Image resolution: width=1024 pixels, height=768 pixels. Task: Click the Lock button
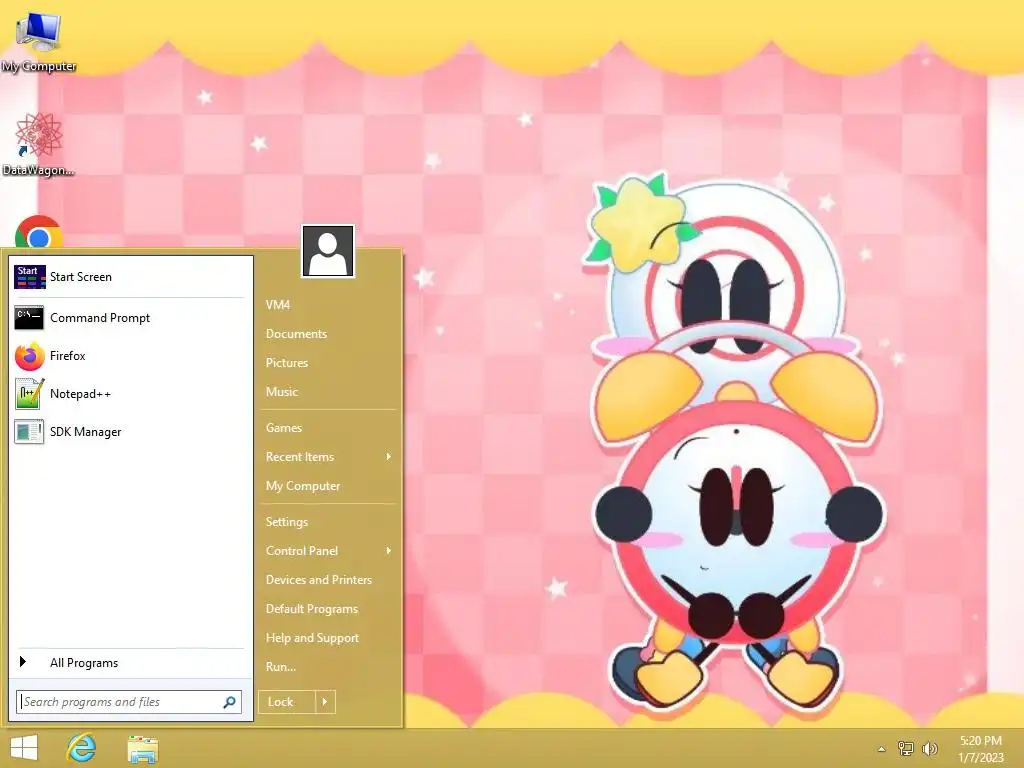pos(287,702)
